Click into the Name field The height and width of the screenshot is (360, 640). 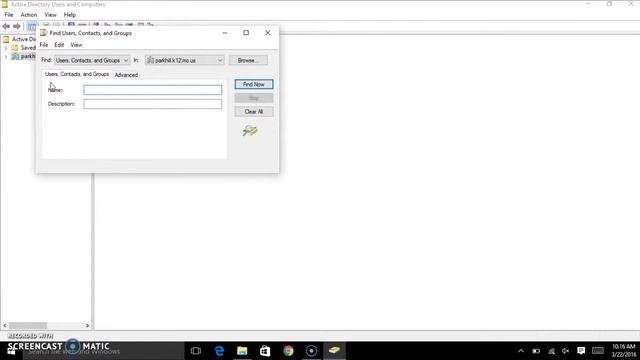153,90
